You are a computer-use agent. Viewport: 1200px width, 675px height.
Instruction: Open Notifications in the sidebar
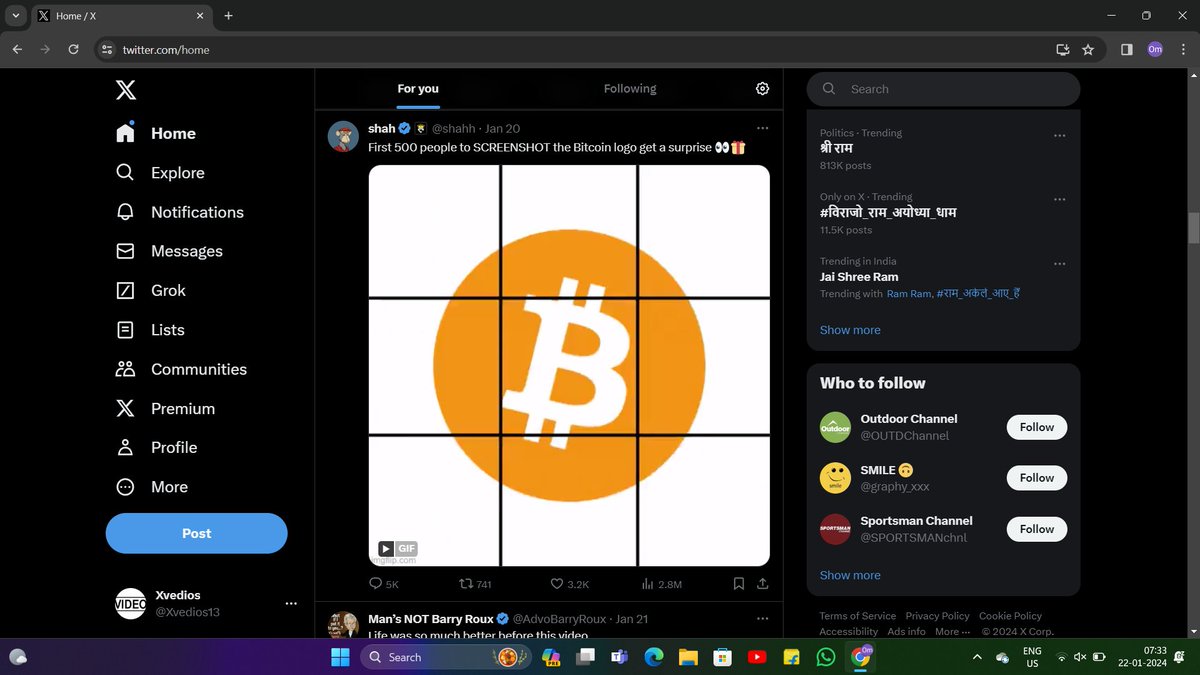coord(179,212)
